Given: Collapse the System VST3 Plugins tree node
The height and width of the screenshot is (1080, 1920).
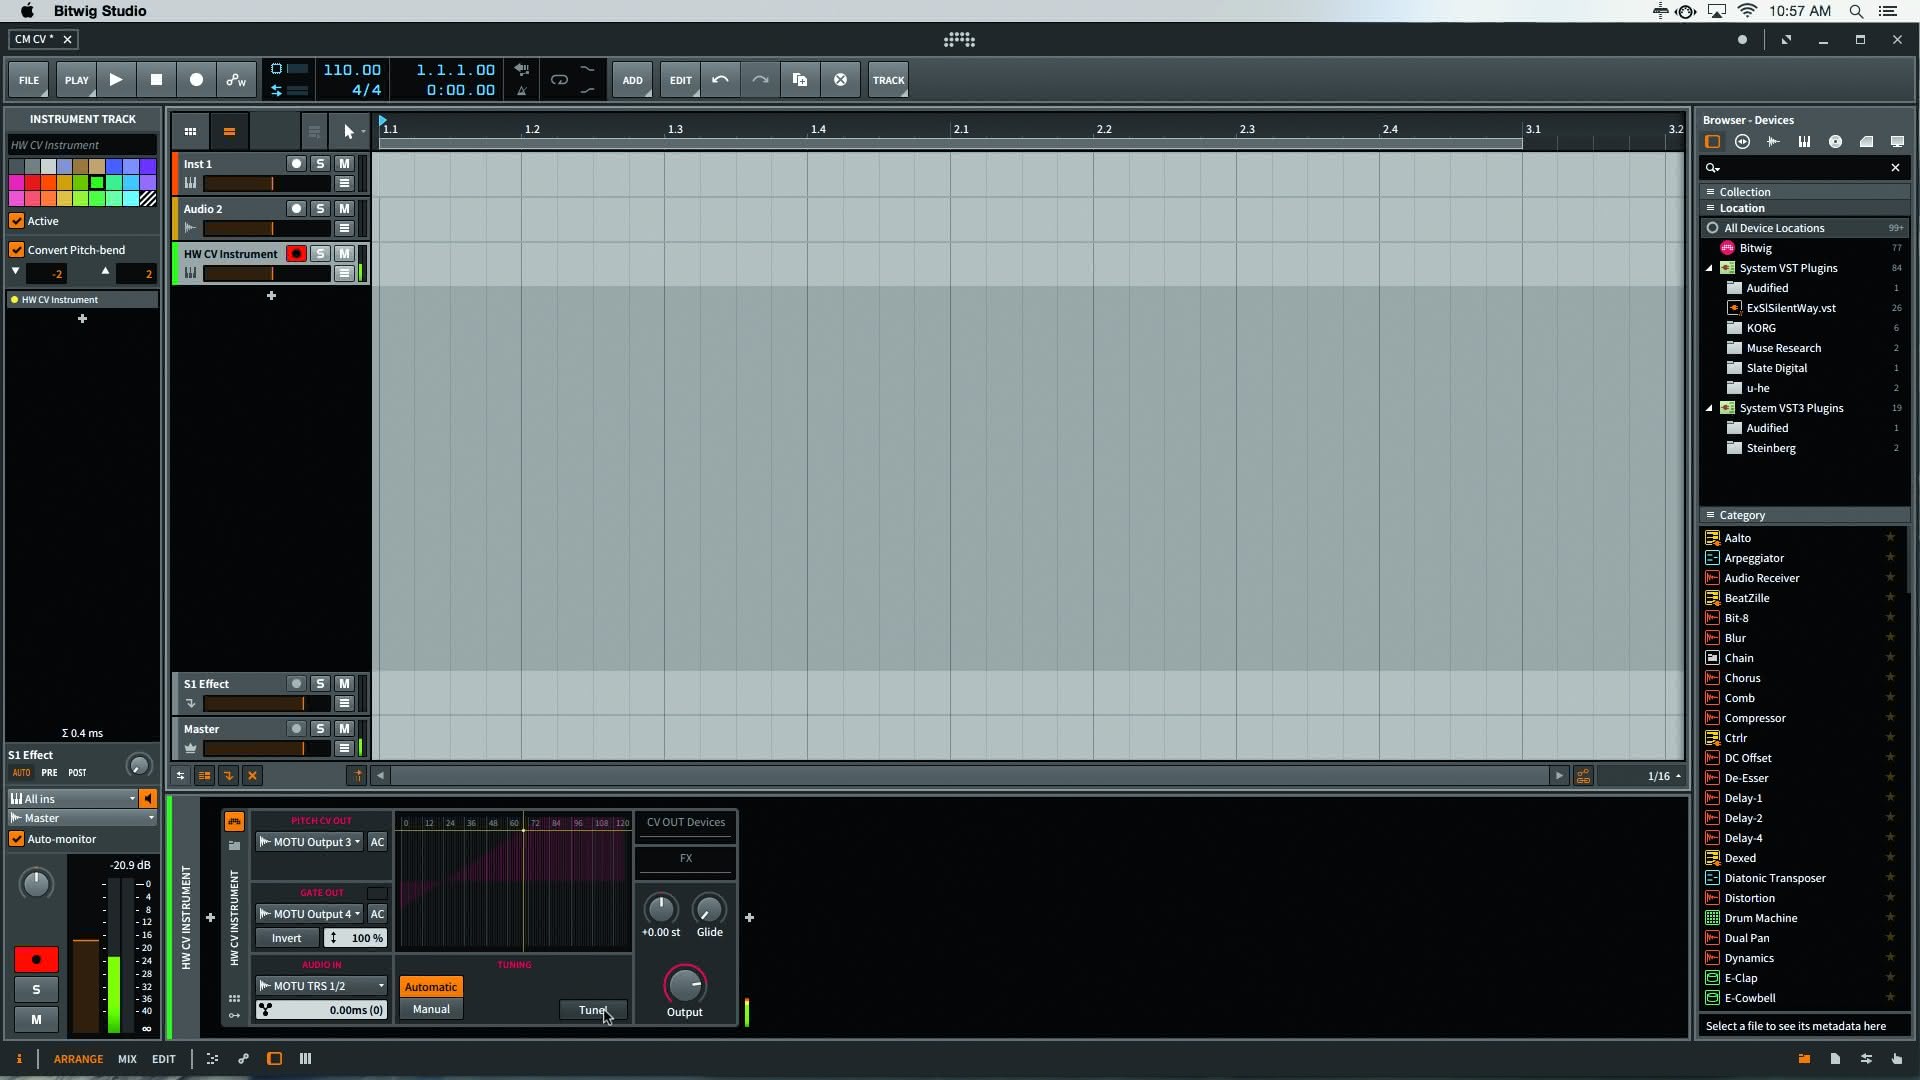Looking at the screenshot, I should point(1709,408).
